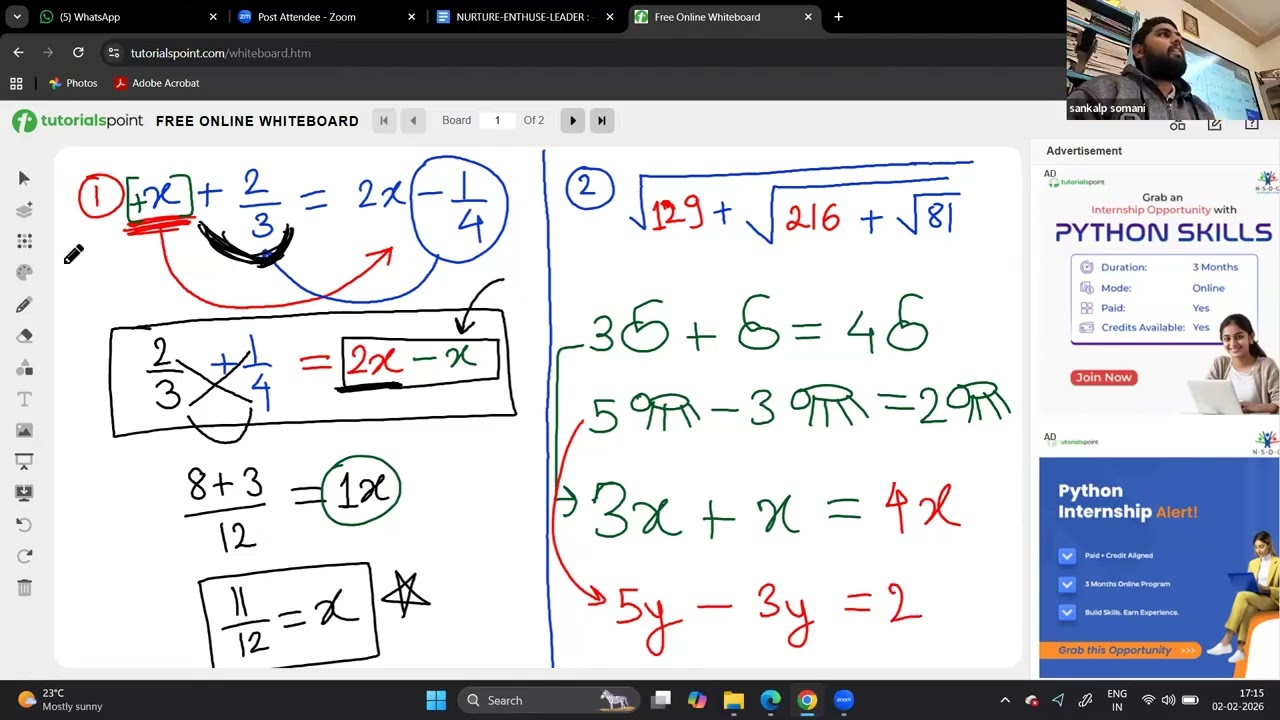
Task: Open File Explorer from taskbar
Action: pos(734,700)
